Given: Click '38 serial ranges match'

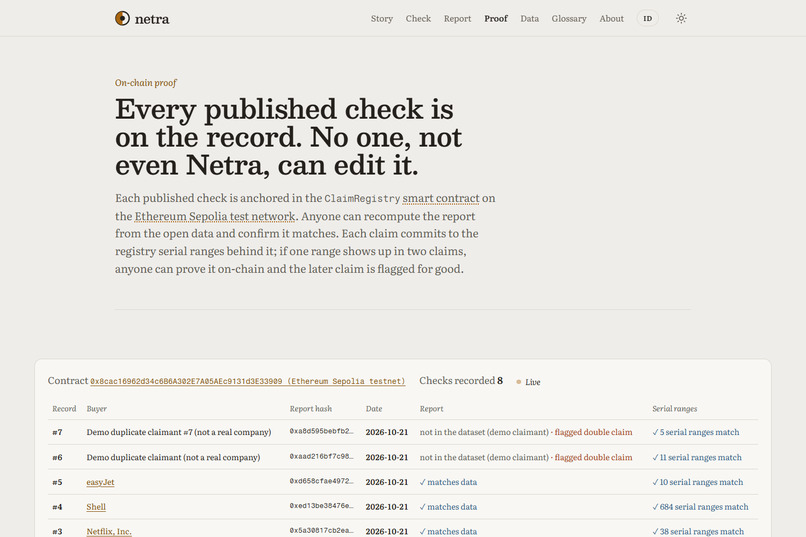Looking at the screenshot, I should click(x=698, y=531).
